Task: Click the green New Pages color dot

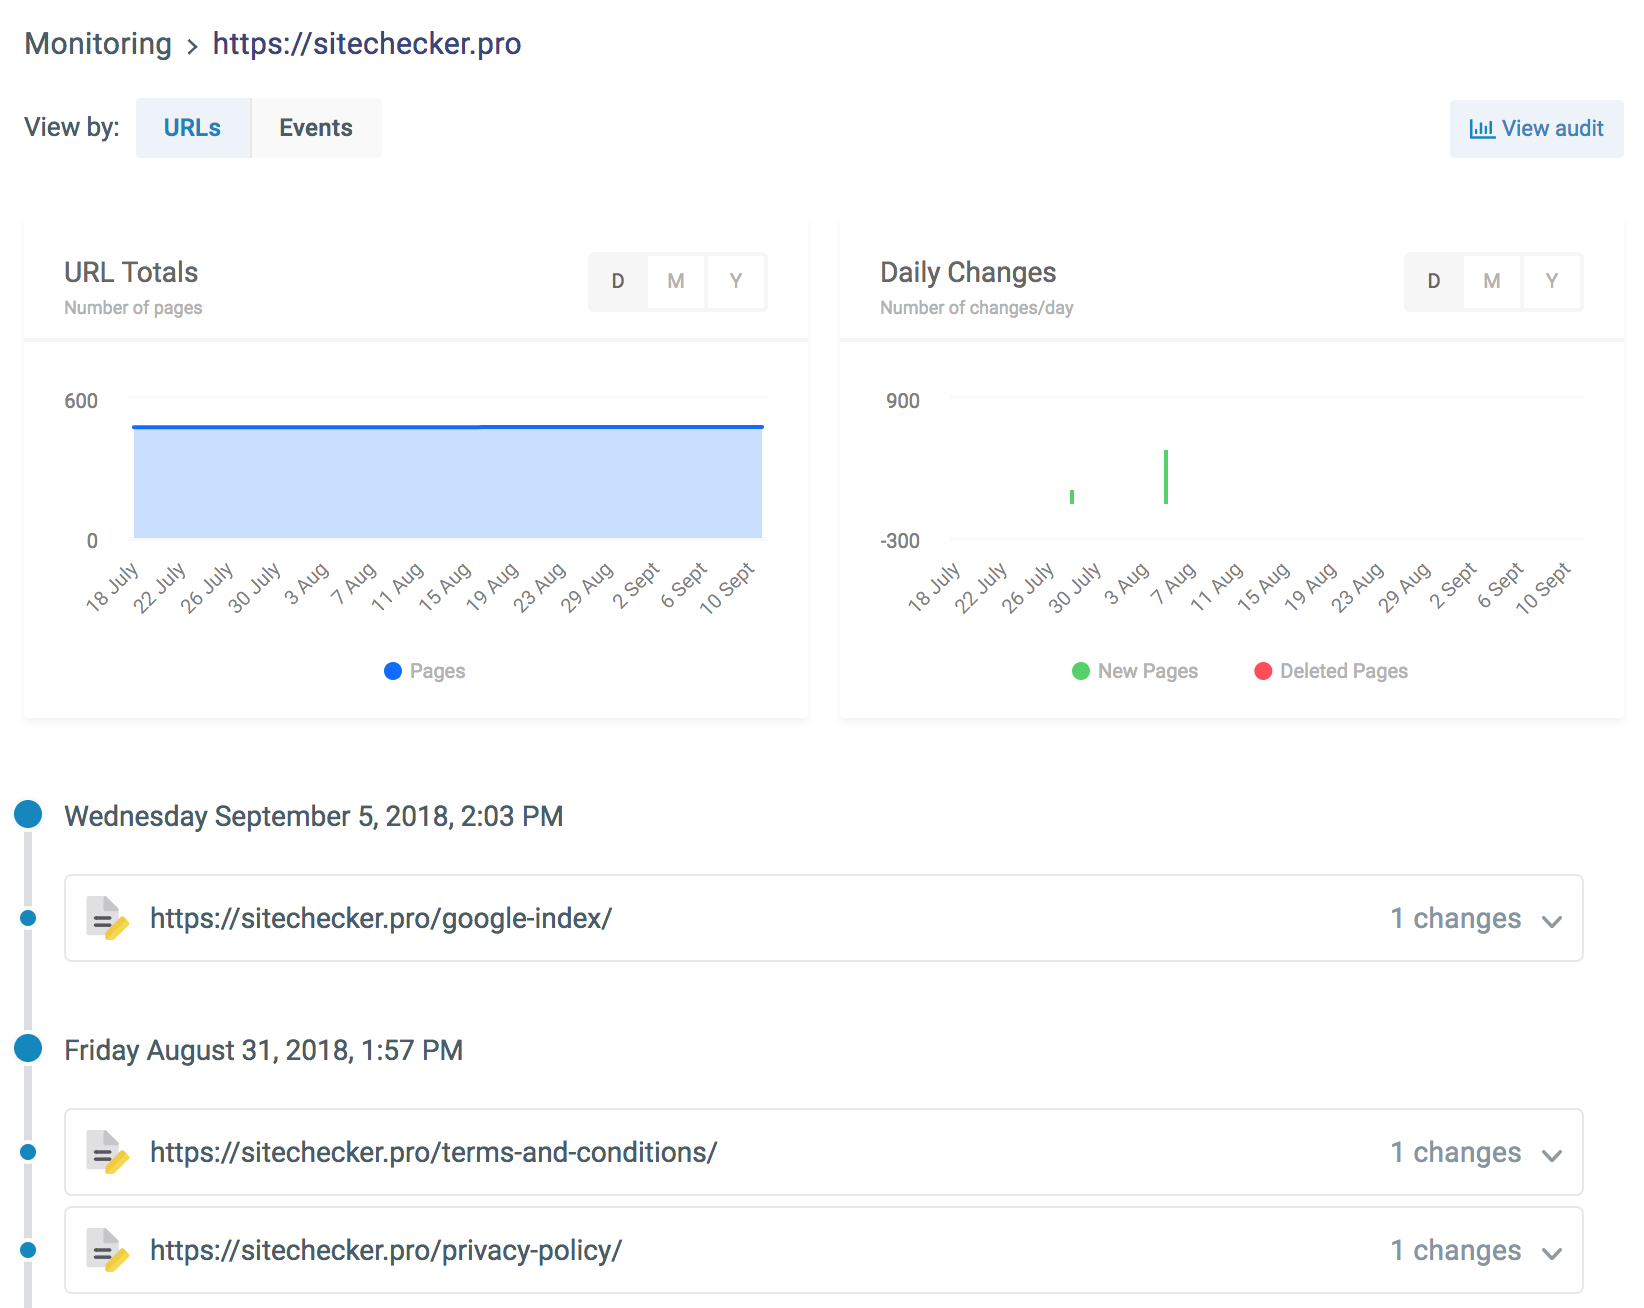Action: 1081,671
